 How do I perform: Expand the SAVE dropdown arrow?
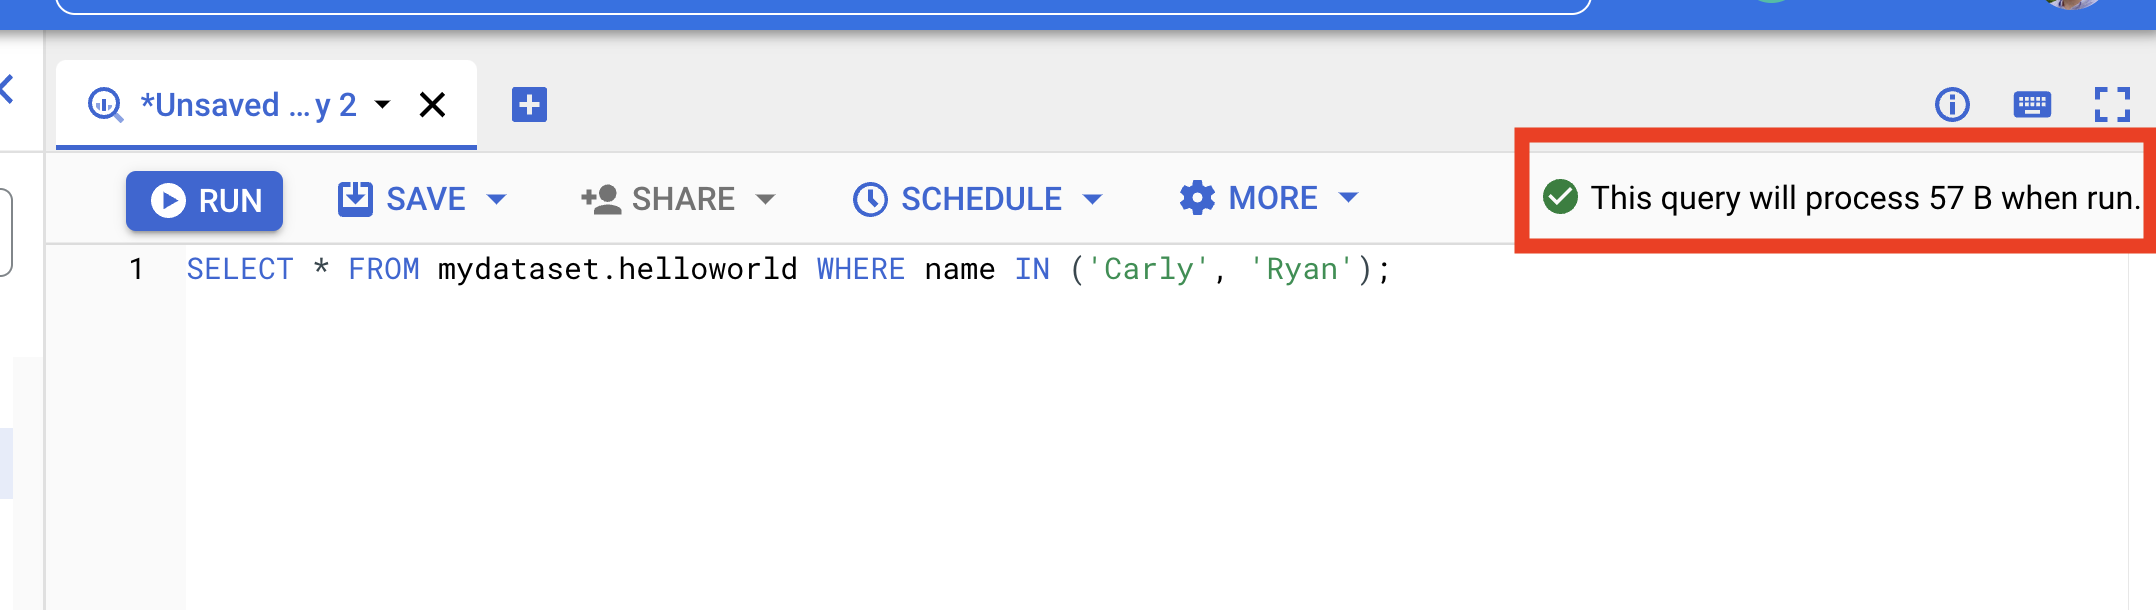click(x=496, y=200)
